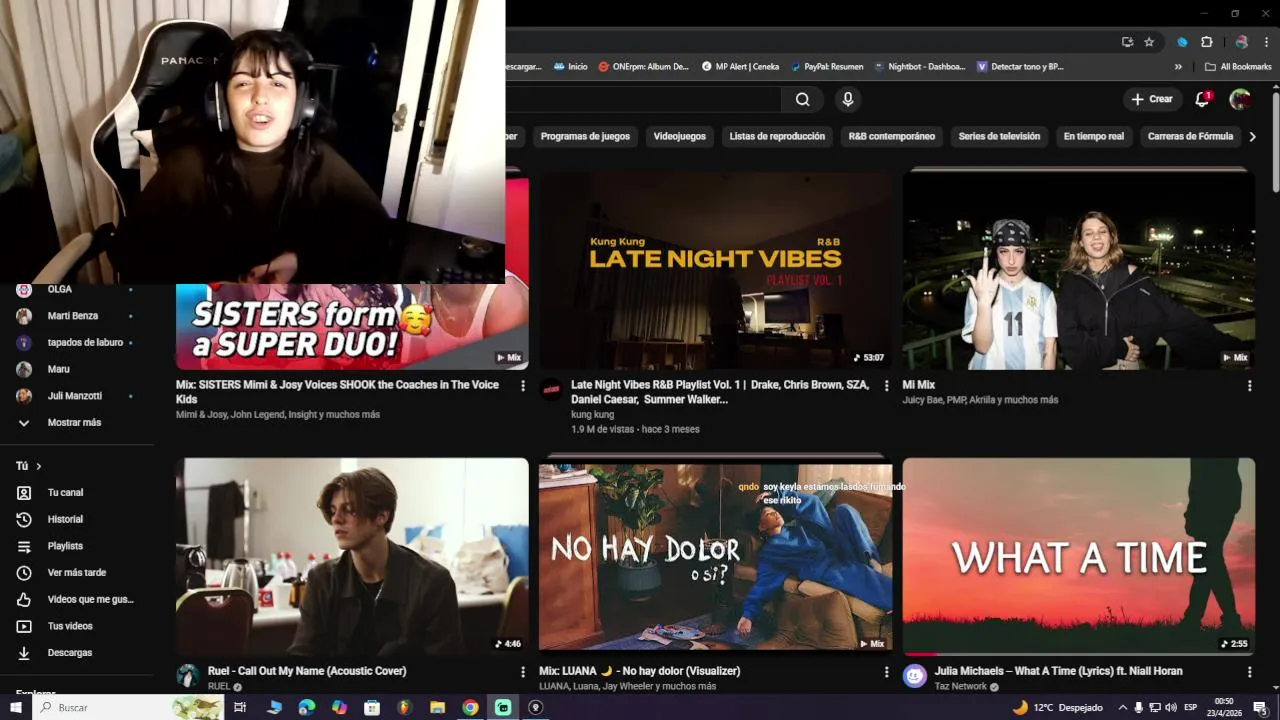
Task: Open the Juli Manzotti subscription
Action: coord(76,396)
